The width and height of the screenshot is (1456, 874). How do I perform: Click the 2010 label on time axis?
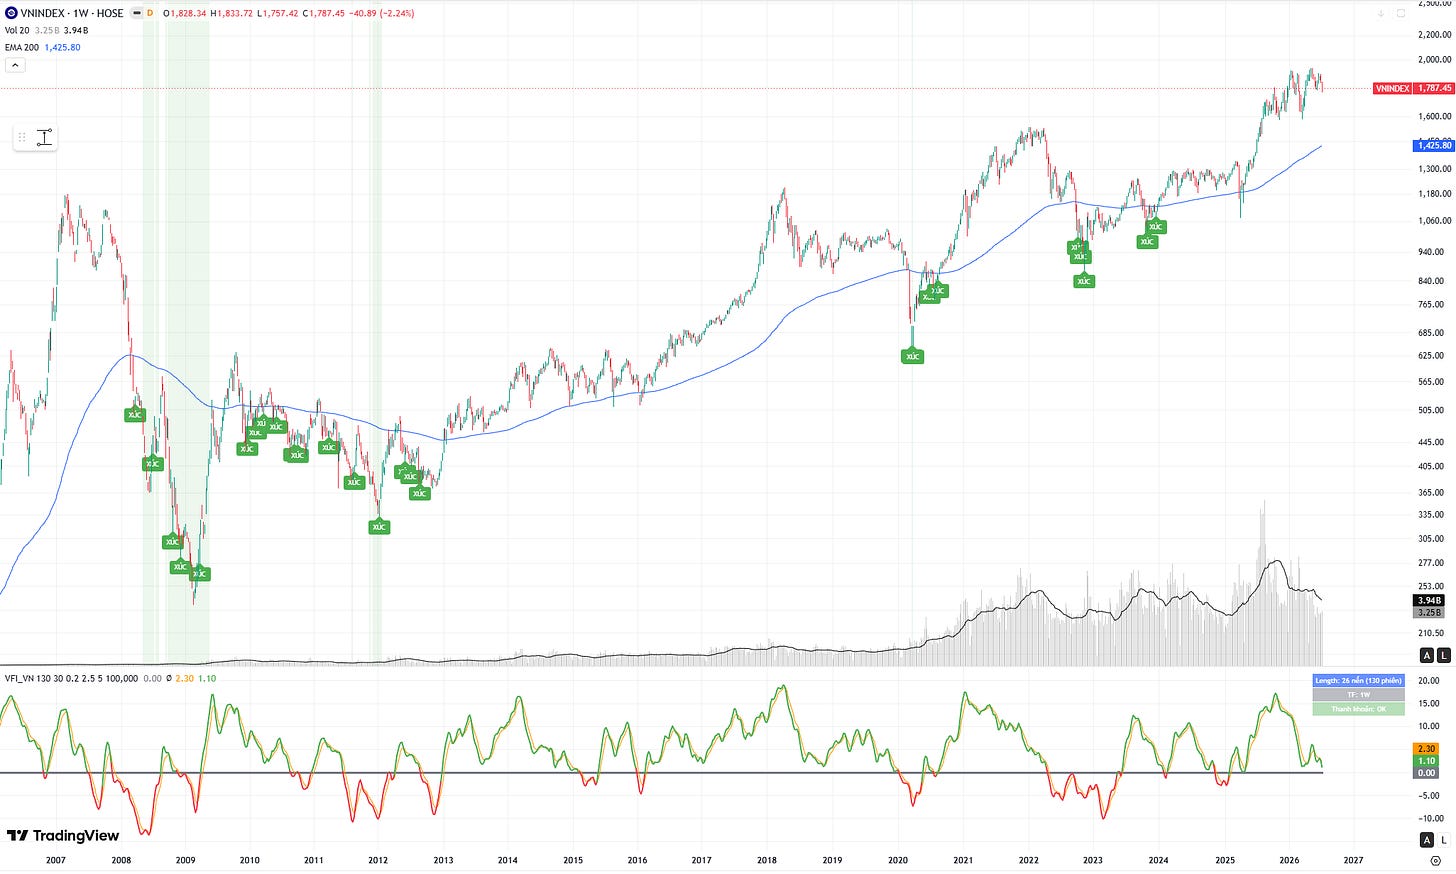click(x=249, y=860)
